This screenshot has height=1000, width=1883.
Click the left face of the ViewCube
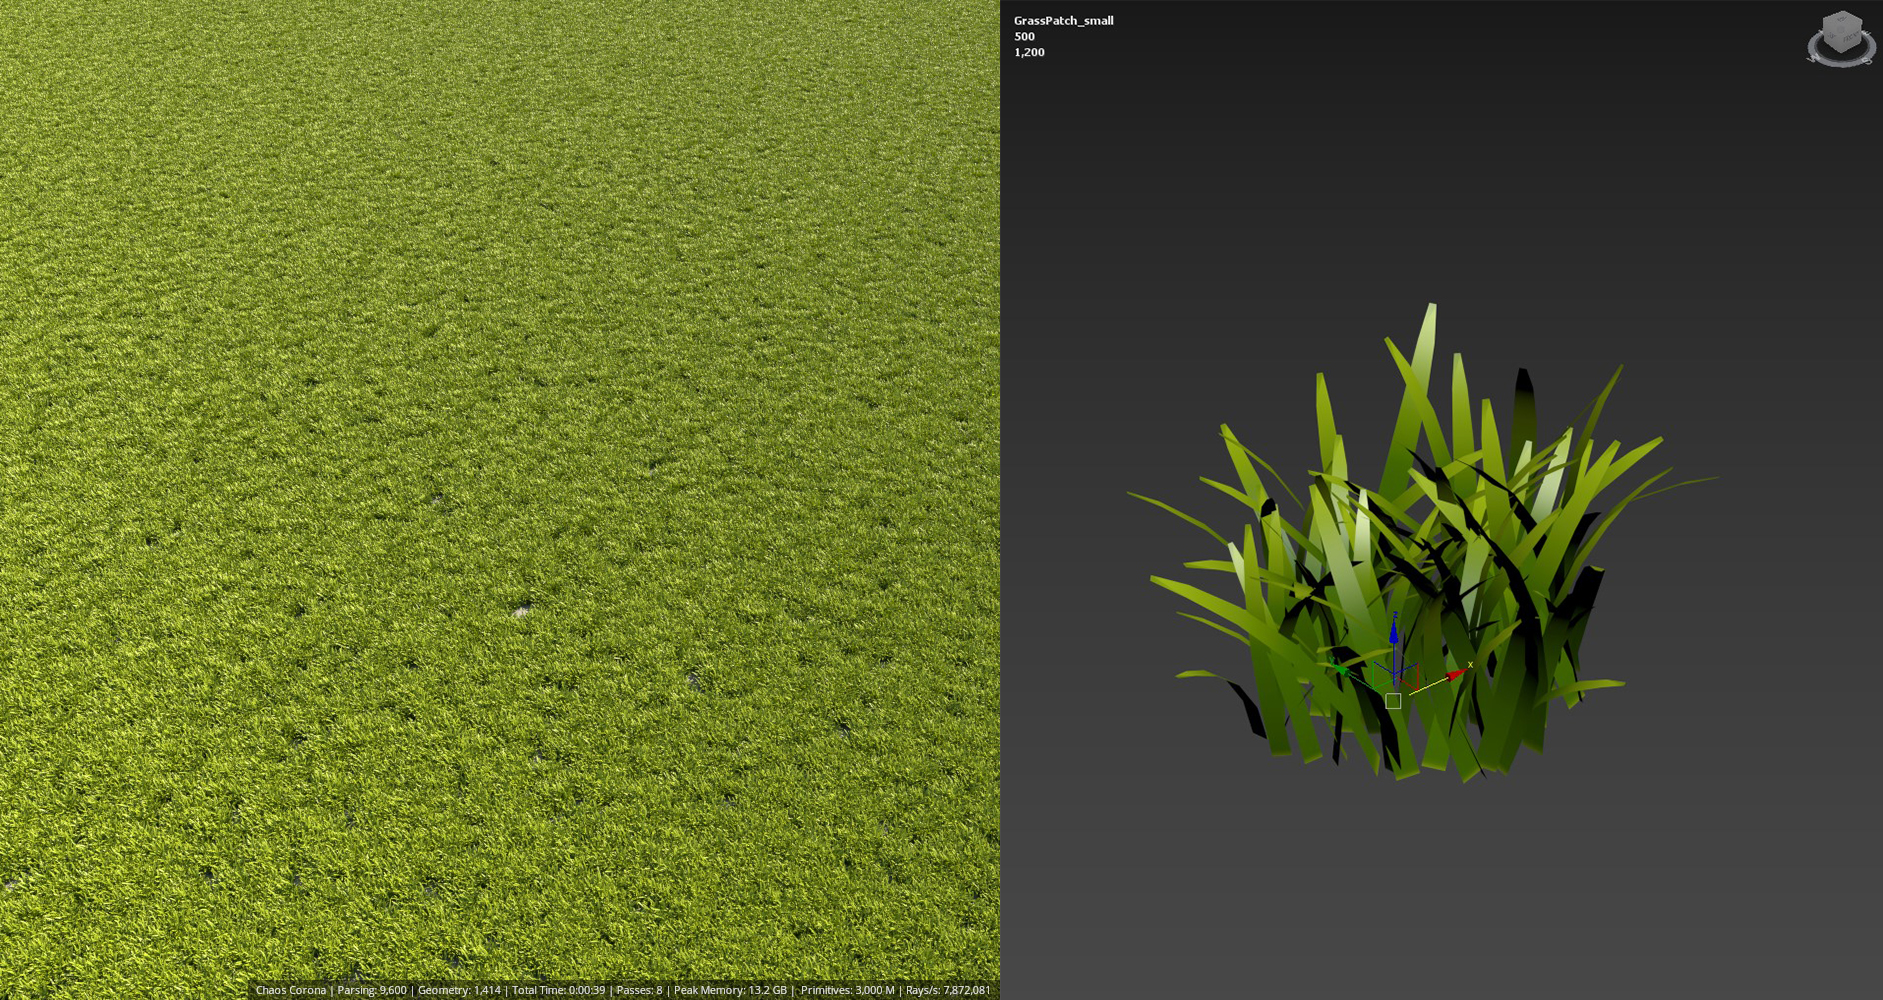pyautogui.click(x=1832, y=36)
